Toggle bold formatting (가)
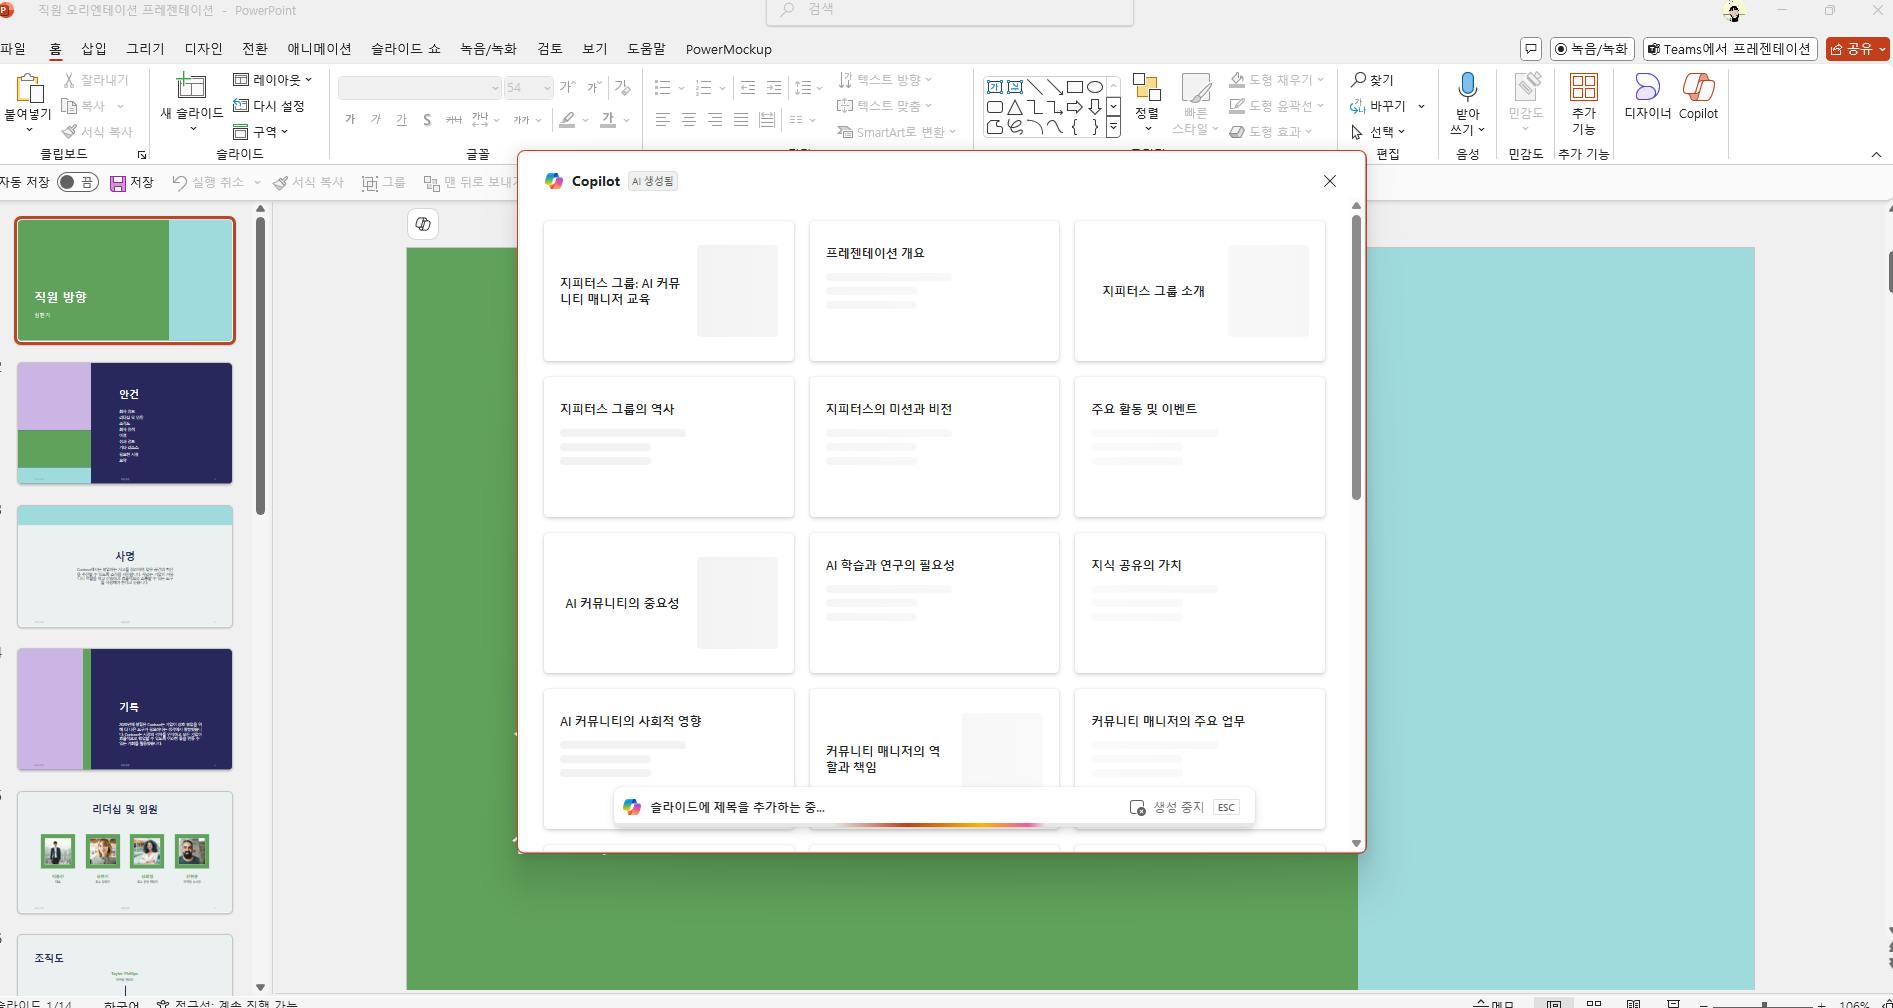Screen dimensions: 1893x1008 pos(350,120)
